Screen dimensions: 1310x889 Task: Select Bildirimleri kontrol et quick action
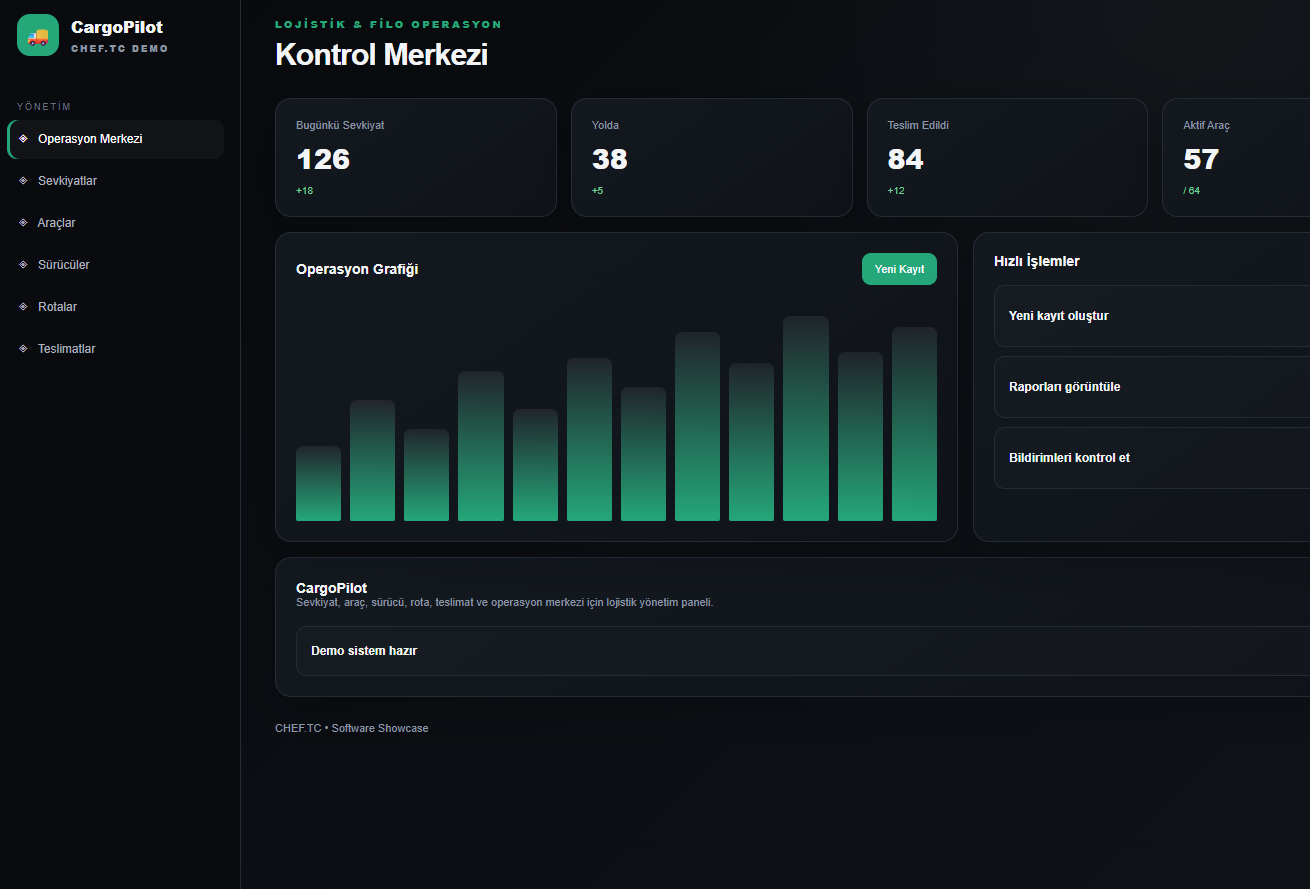tap(1152, 458)
